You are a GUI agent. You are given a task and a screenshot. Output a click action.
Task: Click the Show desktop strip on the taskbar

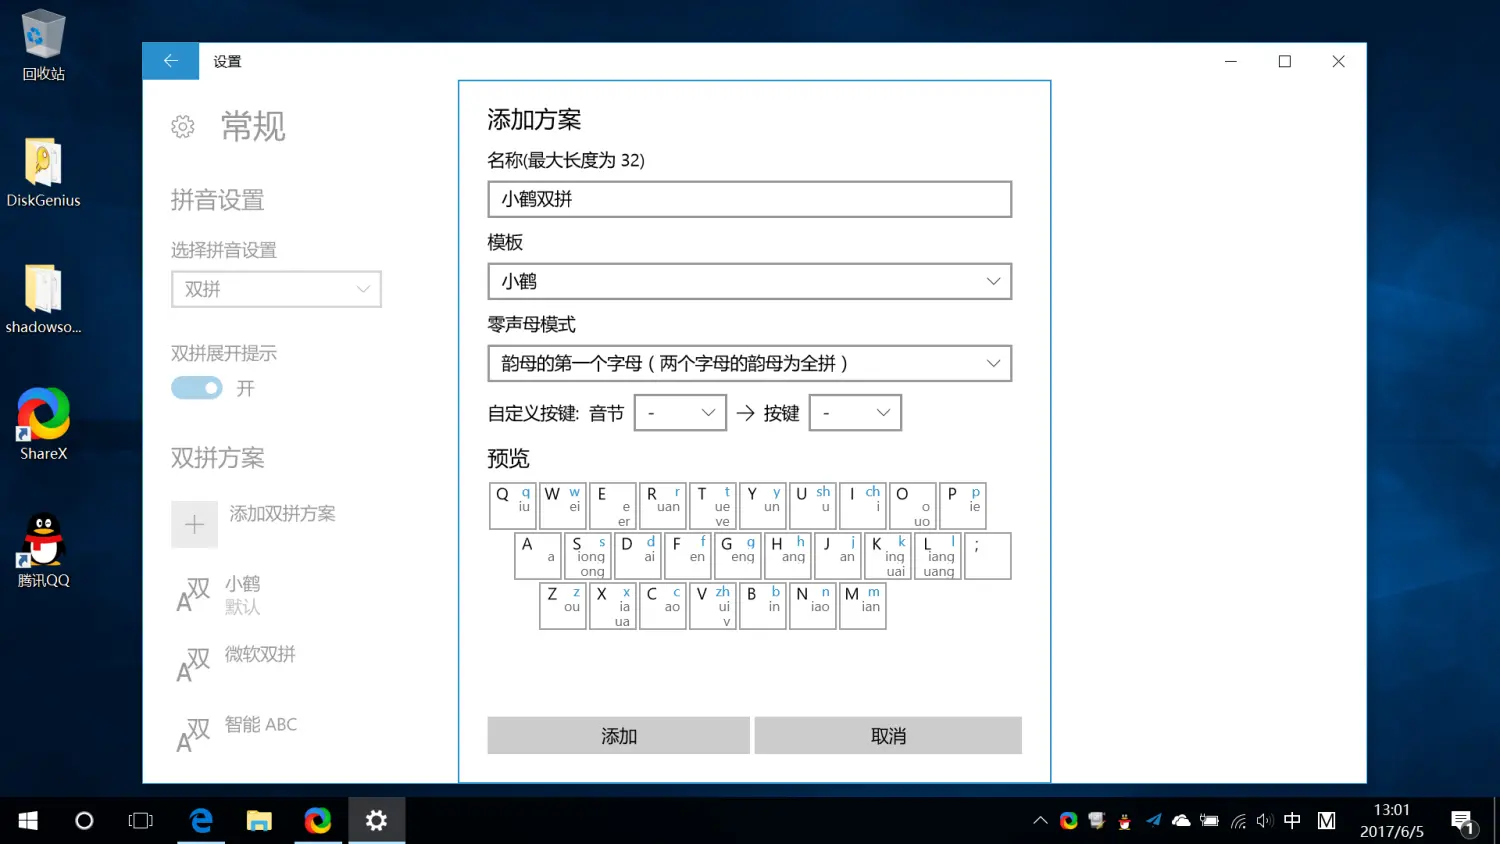pos(1496,821)
